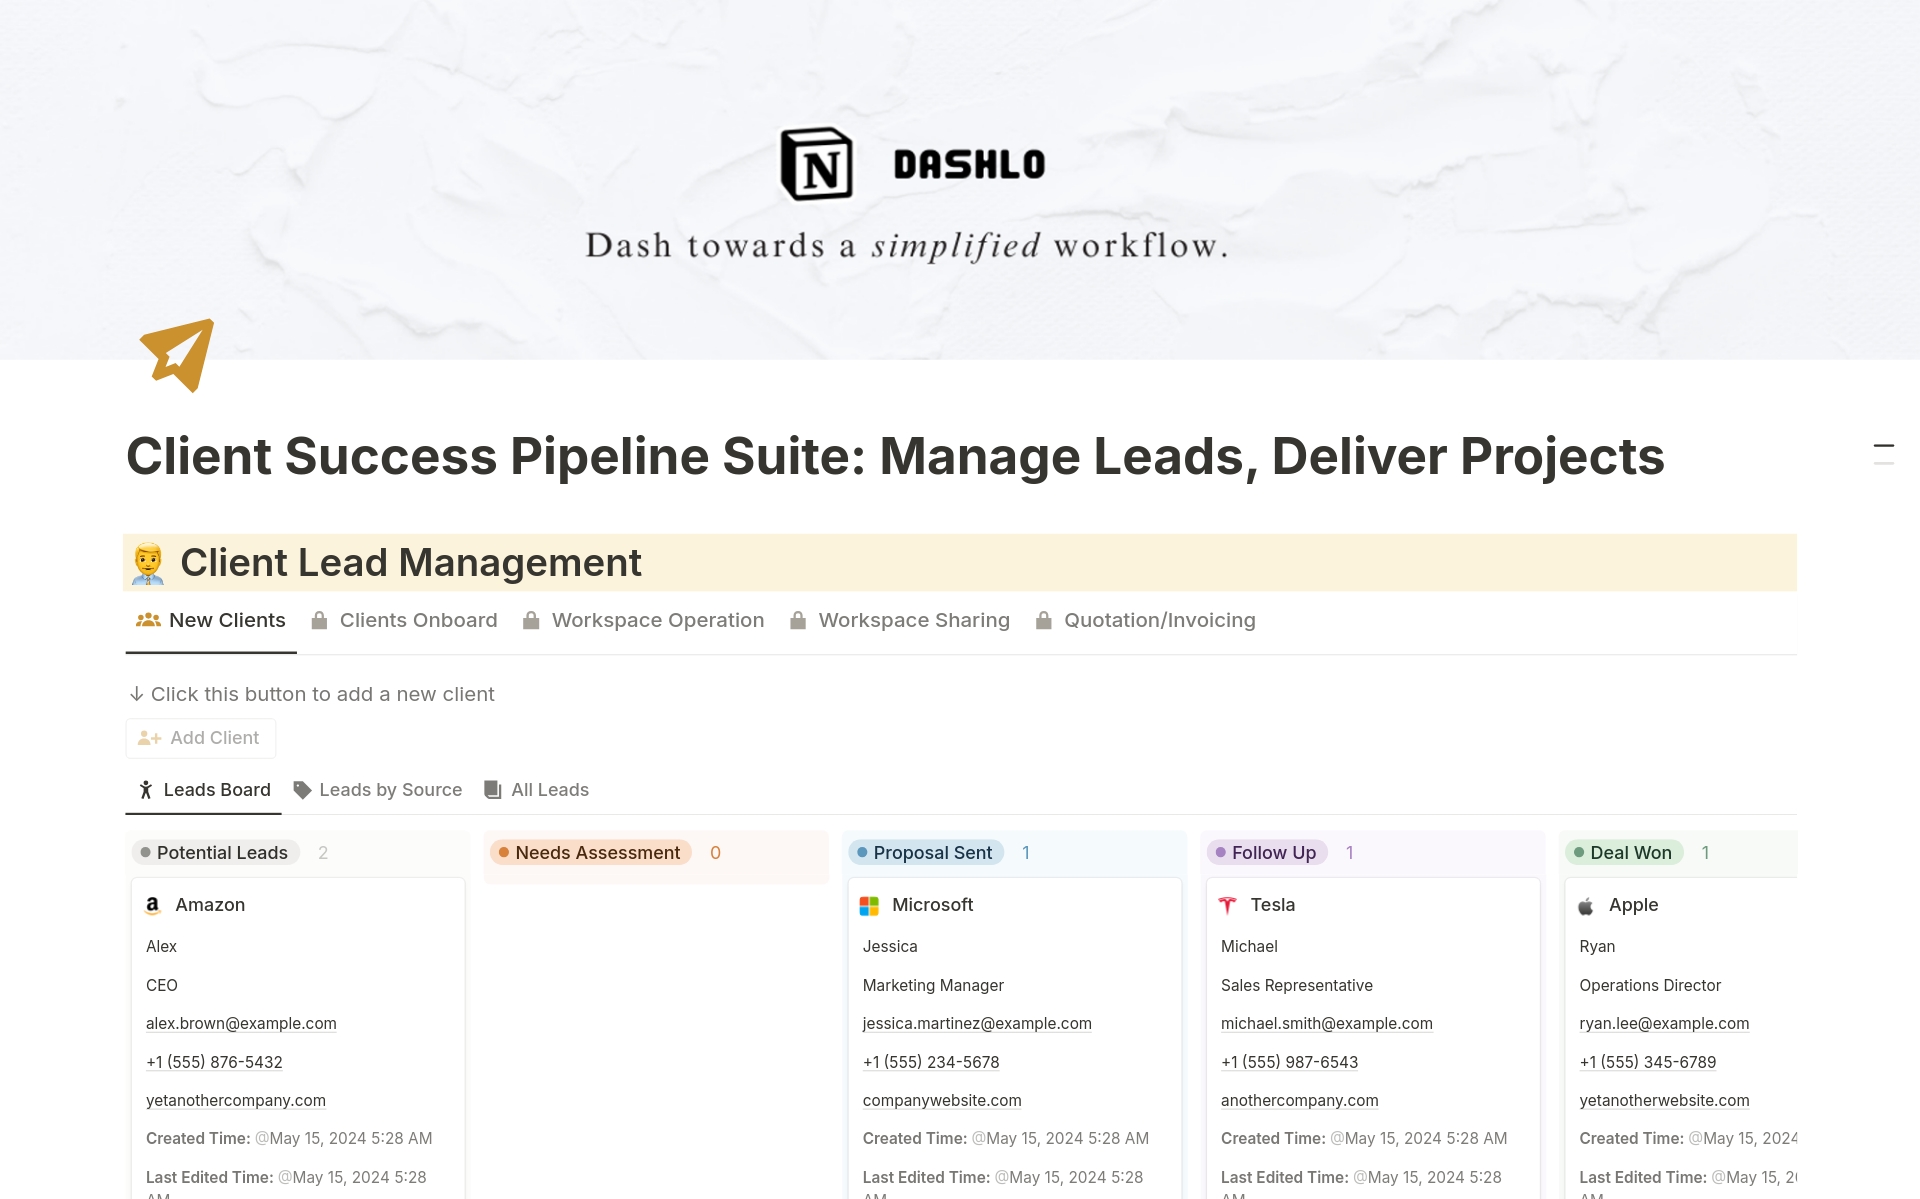Open the companywebsite.com link on Microsoft card
This screenshot has width=1920, height=1199.
point(941,1100)
